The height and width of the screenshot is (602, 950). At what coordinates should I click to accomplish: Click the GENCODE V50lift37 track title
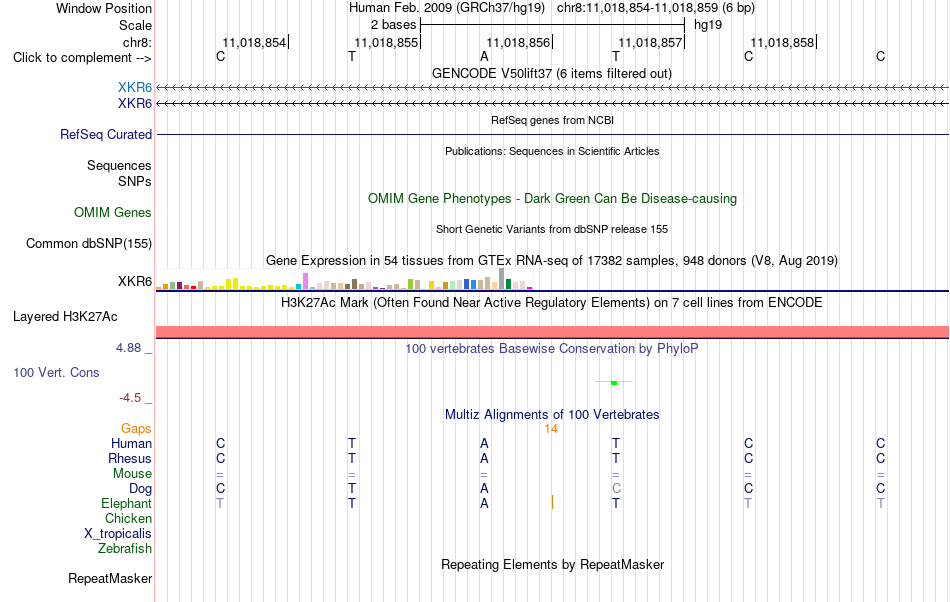click(x=552, y=74)
